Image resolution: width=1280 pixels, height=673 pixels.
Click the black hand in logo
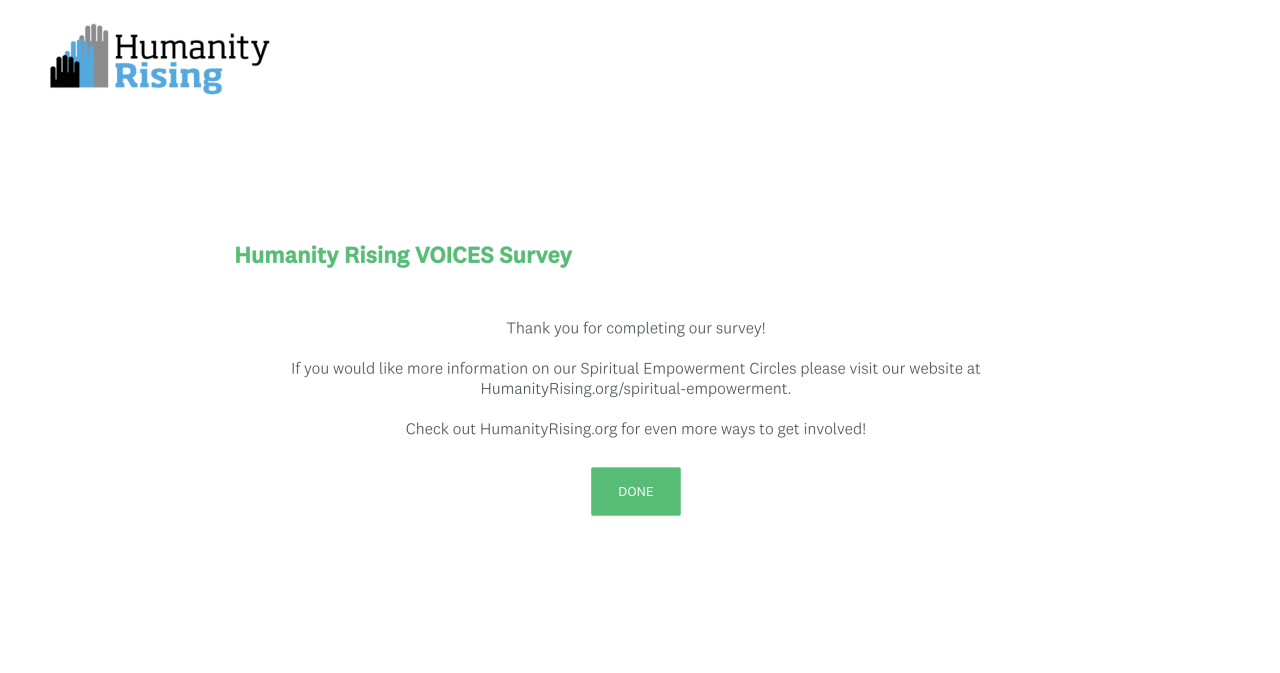pos(64,73)
